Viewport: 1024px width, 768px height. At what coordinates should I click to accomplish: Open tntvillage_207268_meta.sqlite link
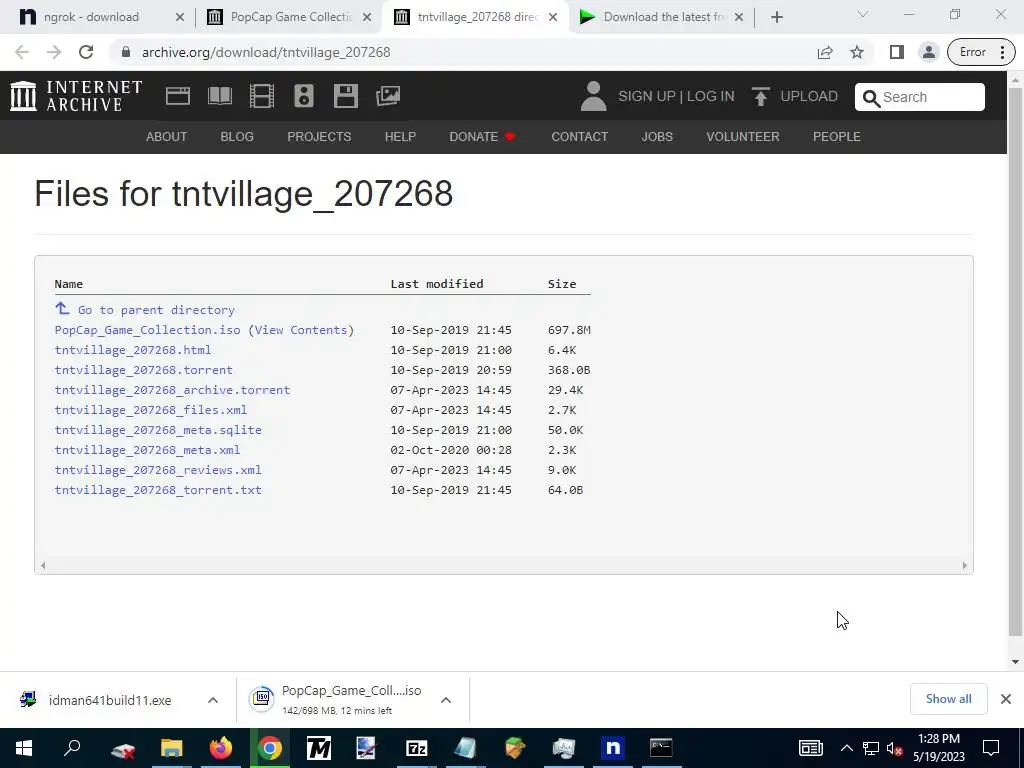[x=158, y=430]
